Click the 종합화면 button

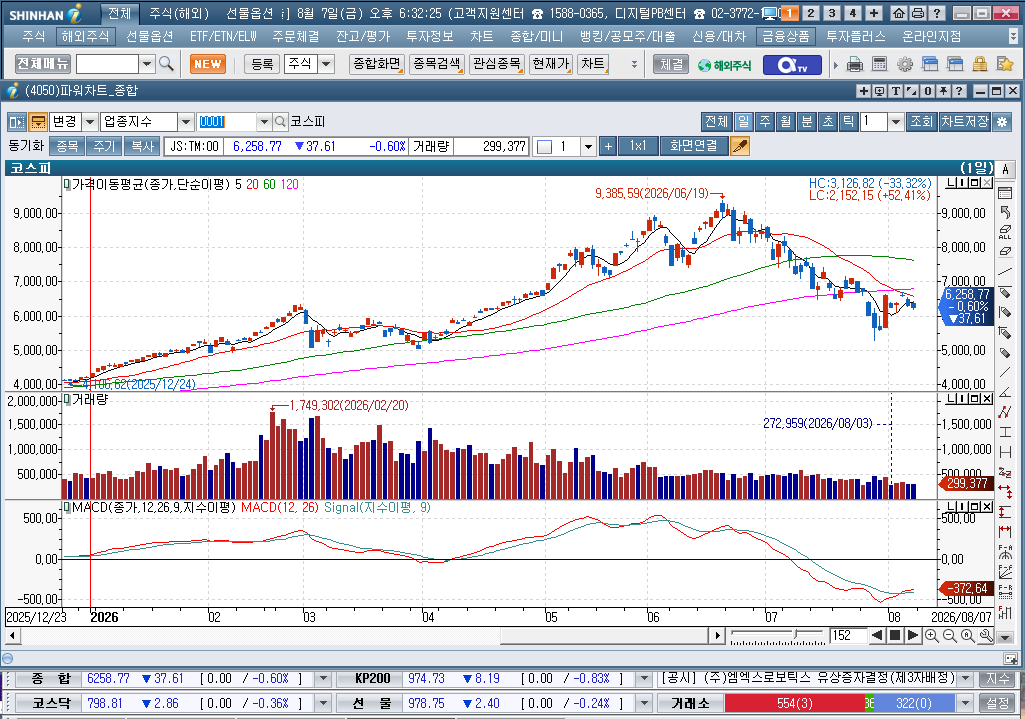pyautogui.click(x=377, y=64)
